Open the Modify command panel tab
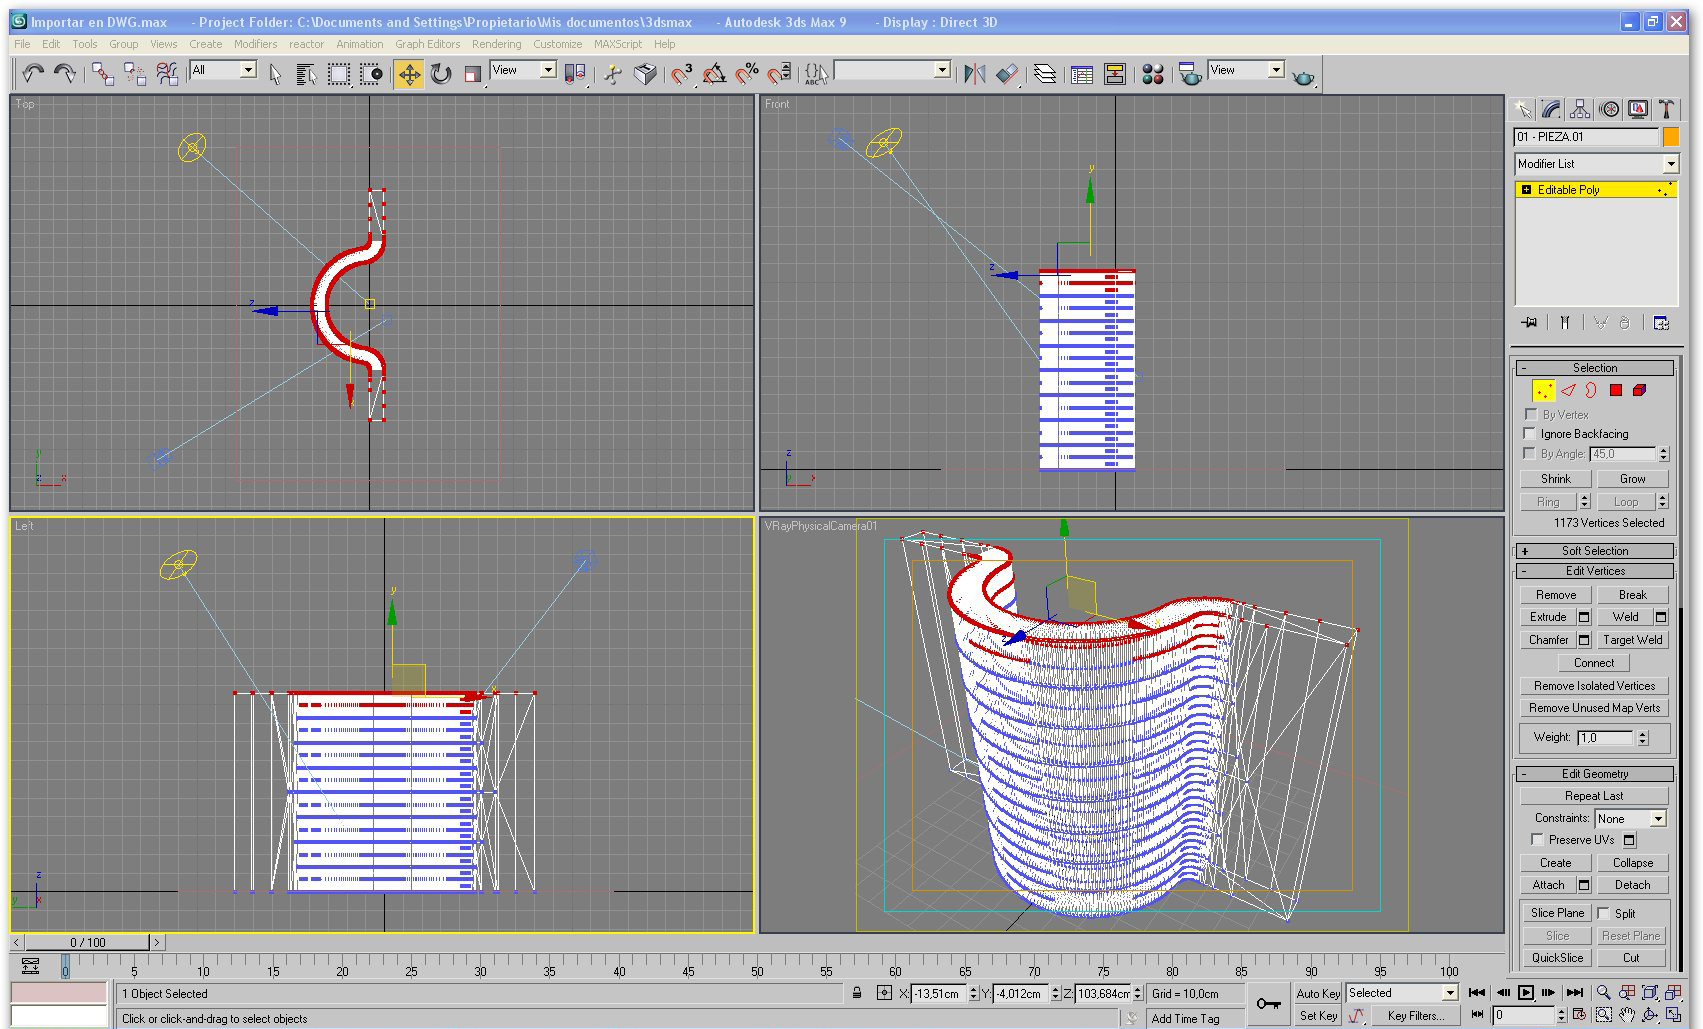1703x1029 pixels. (1551, 109)
